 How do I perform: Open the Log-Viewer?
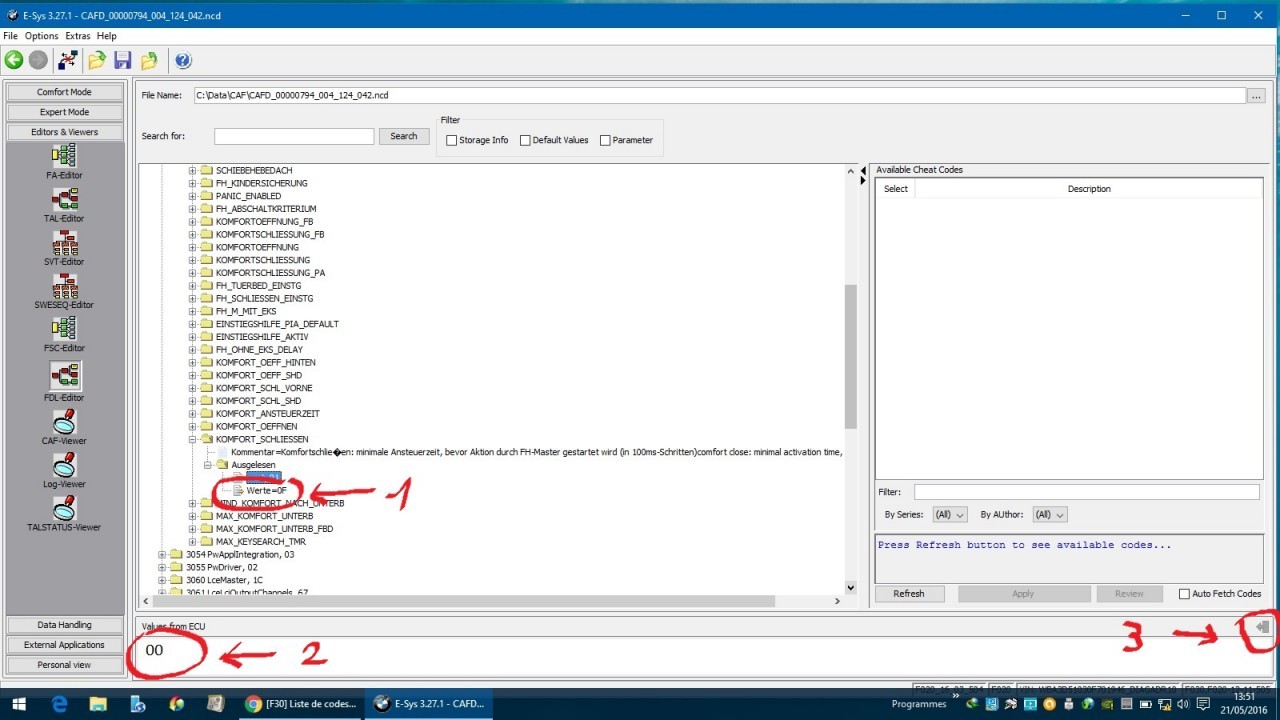pyautogui.click(x=65, y=471)
